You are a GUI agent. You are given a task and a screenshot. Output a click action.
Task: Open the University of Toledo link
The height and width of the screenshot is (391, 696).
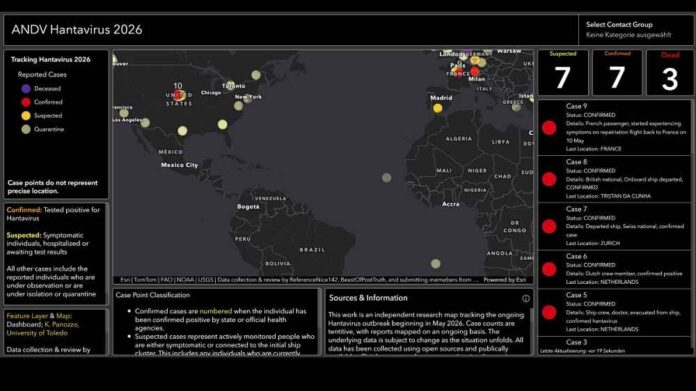click(x=37, y=333)
